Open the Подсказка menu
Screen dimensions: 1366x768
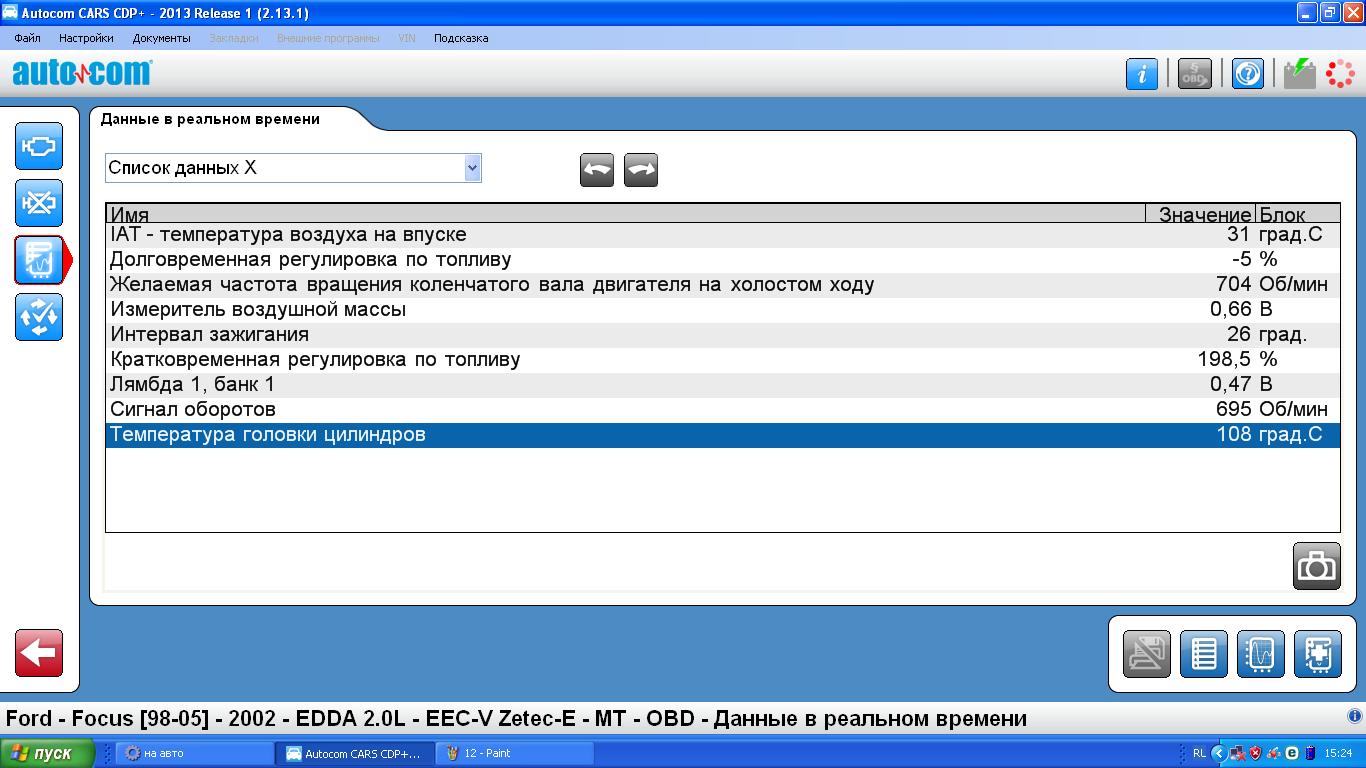point(461,38)
